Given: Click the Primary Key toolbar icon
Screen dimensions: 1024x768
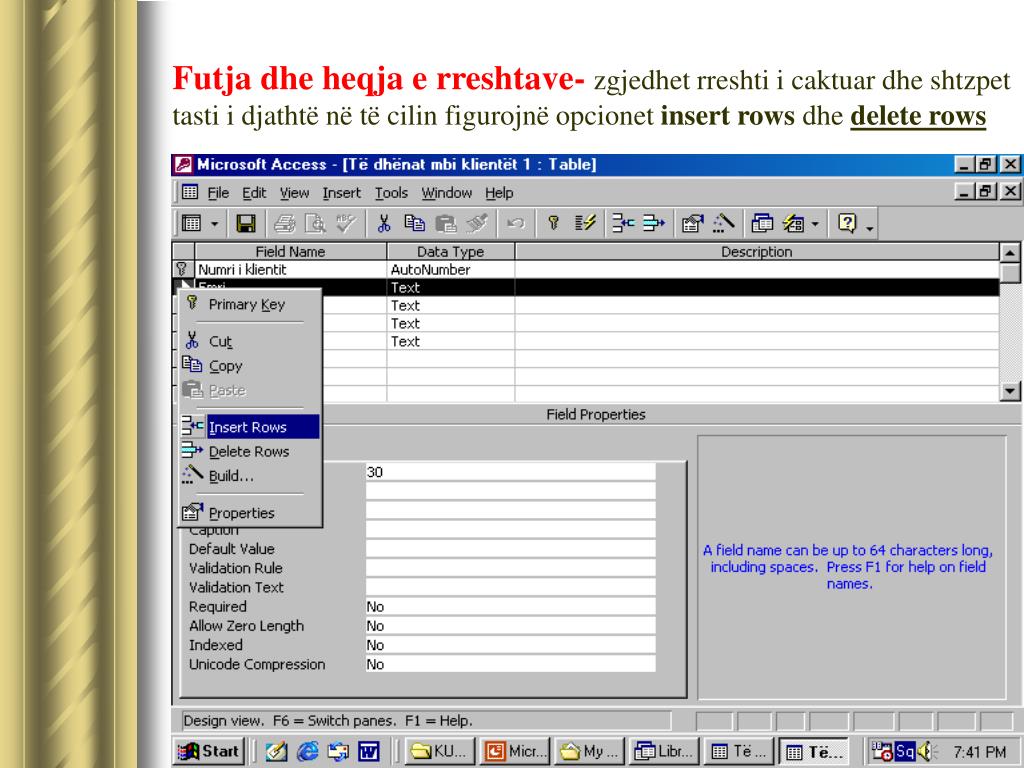Looking at the screenshot, I should 553,224.
